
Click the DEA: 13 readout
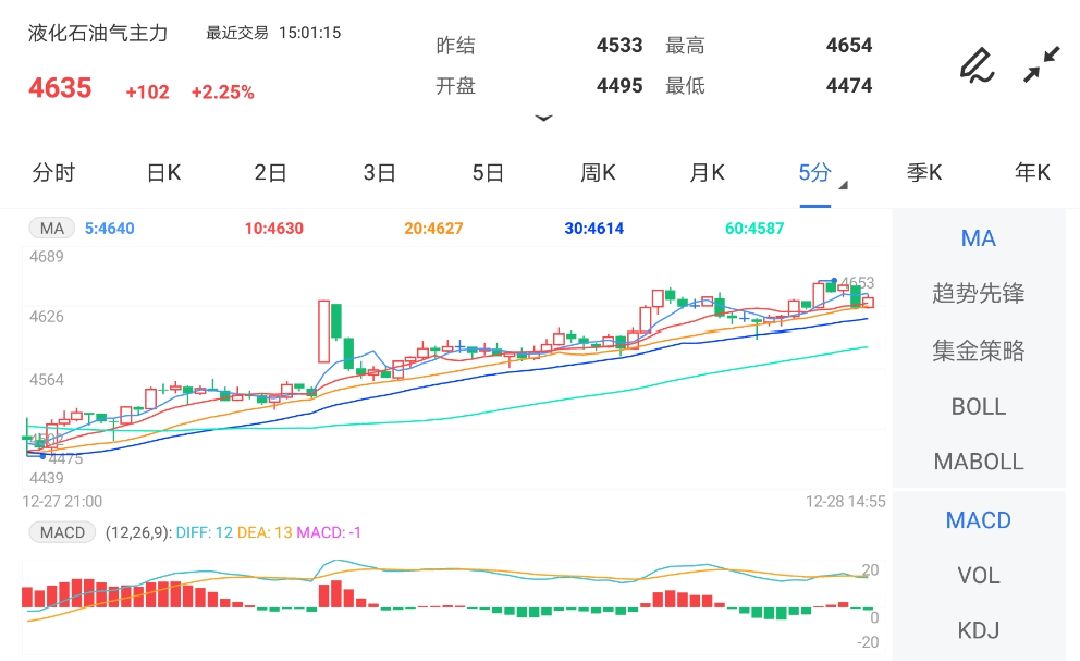point(264,532)
